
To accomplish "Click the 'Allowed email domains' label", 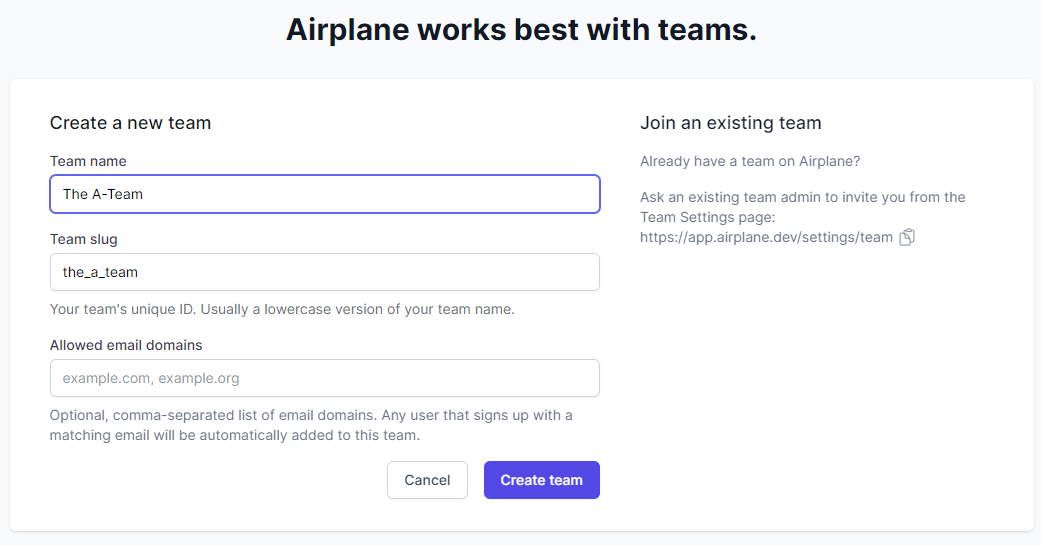I will [x=126, y=345].
